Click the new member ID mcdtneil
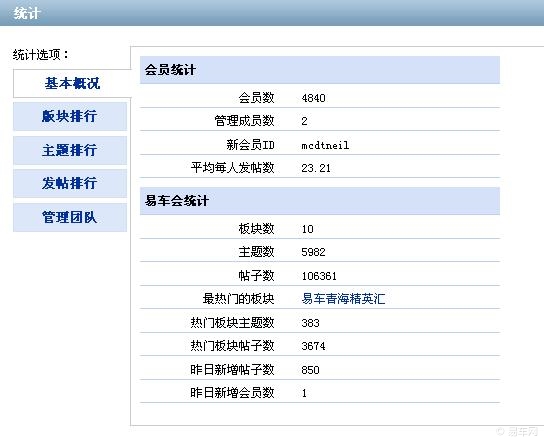The image size is (544, 442). [x=325, y=145]
